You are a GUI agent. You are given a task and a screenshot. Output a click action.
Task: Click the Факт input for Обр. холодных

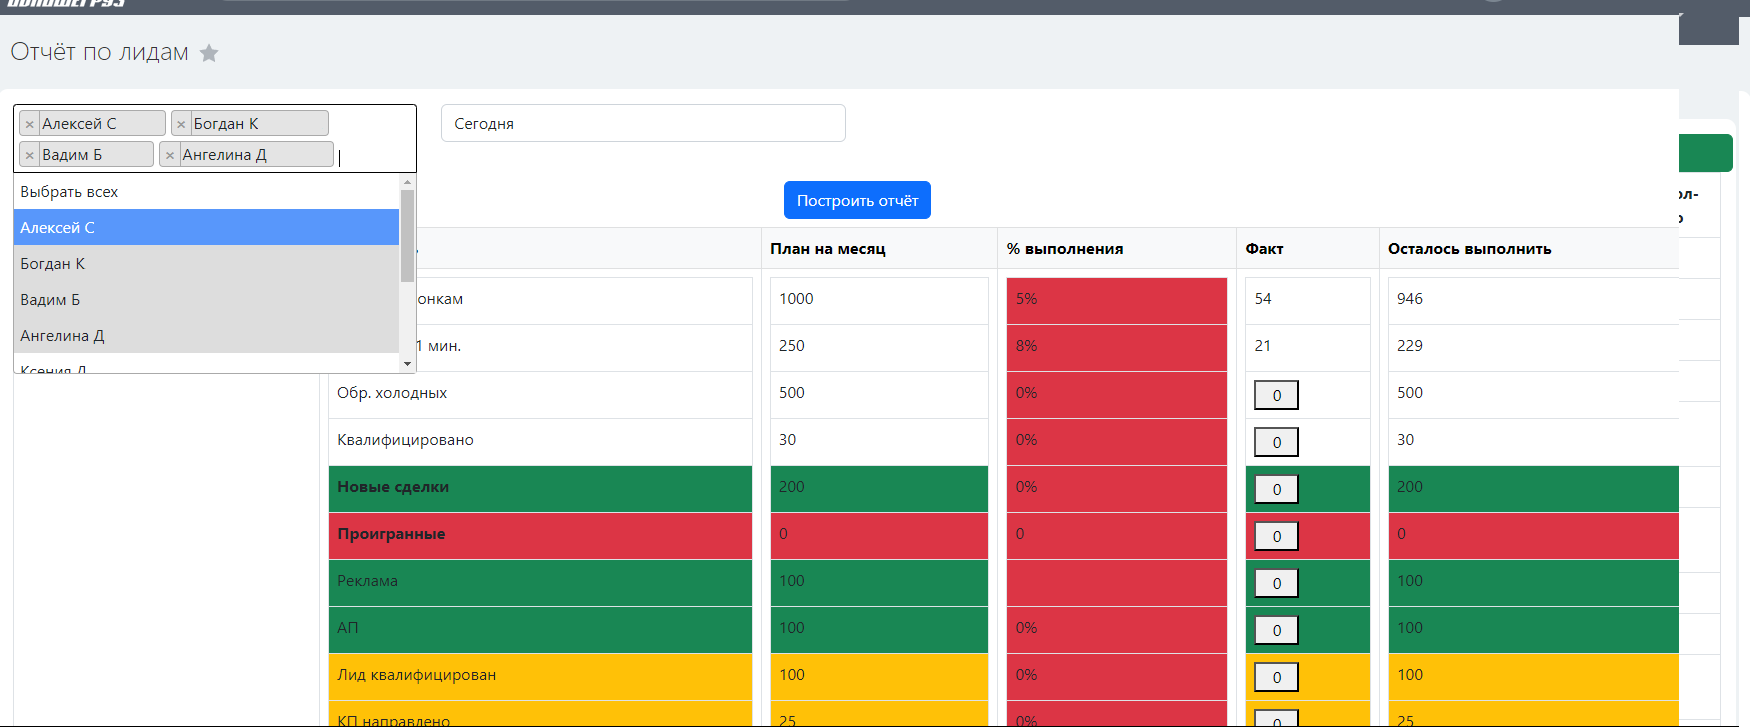(x=1276, y=395)
